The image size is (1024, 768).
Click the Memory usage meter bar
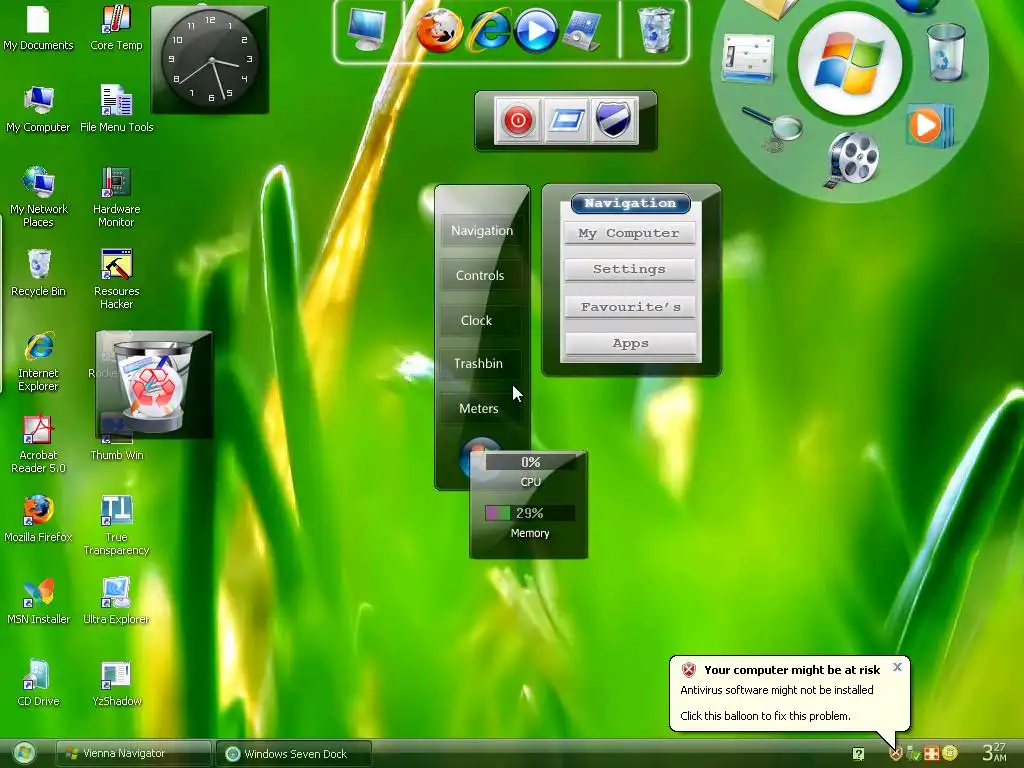pos(530,513)
